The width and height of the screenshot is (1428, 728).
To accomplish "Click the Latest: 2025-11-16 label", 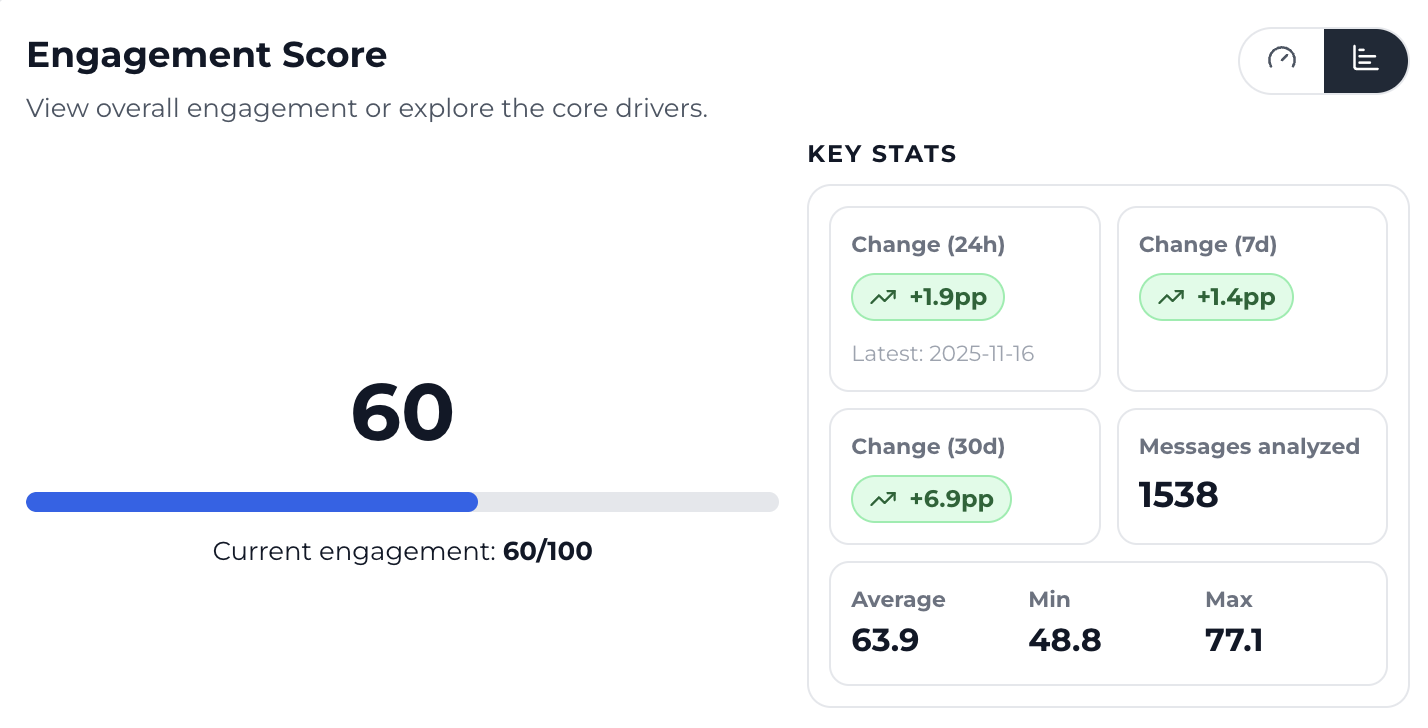I will click(x=943, y=354).
